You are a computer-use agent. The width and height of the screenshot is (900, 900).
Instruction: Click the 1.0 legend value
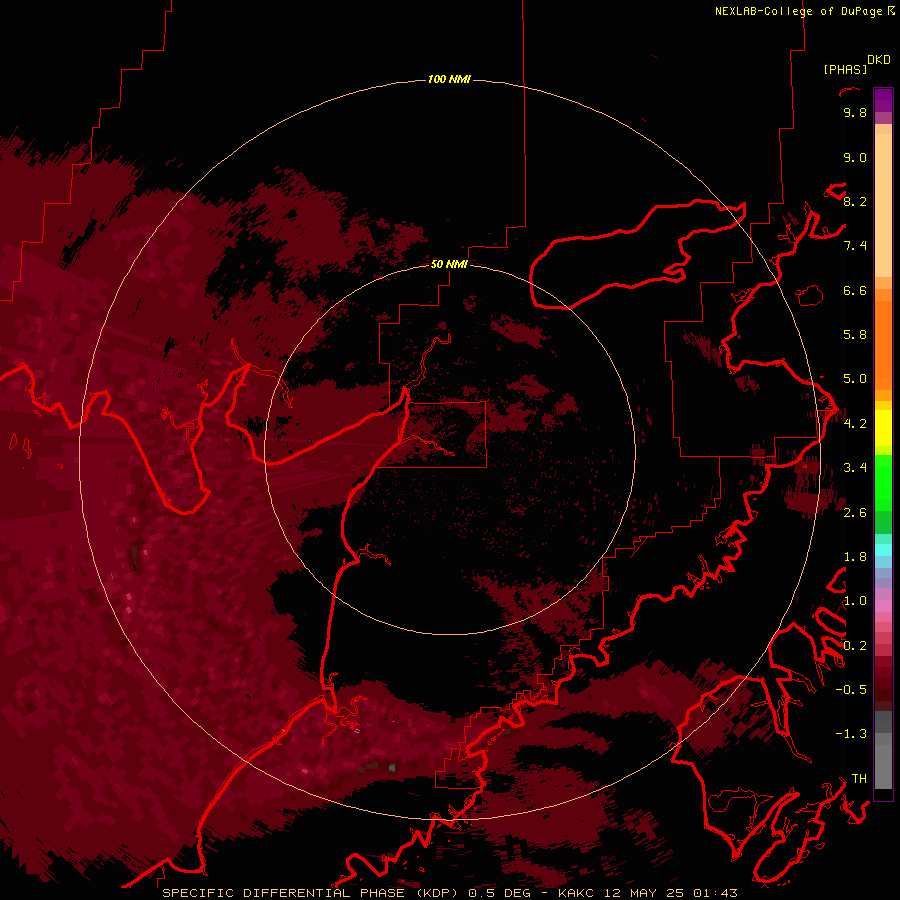pyautogui.click(x=855, y=601)
